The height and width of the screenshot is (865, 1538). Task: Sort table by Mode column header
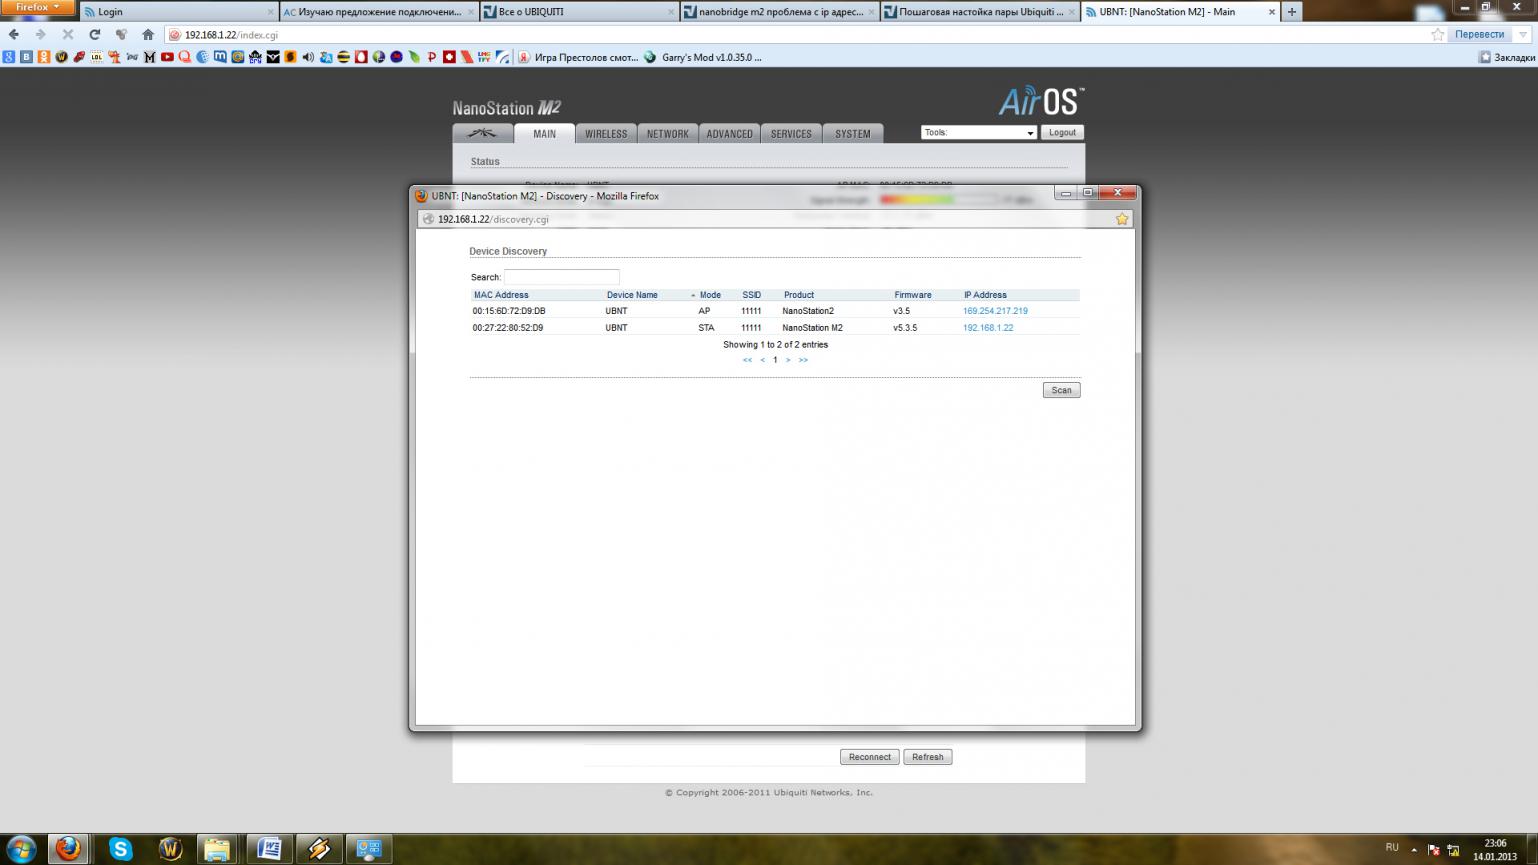coord(710,295)
